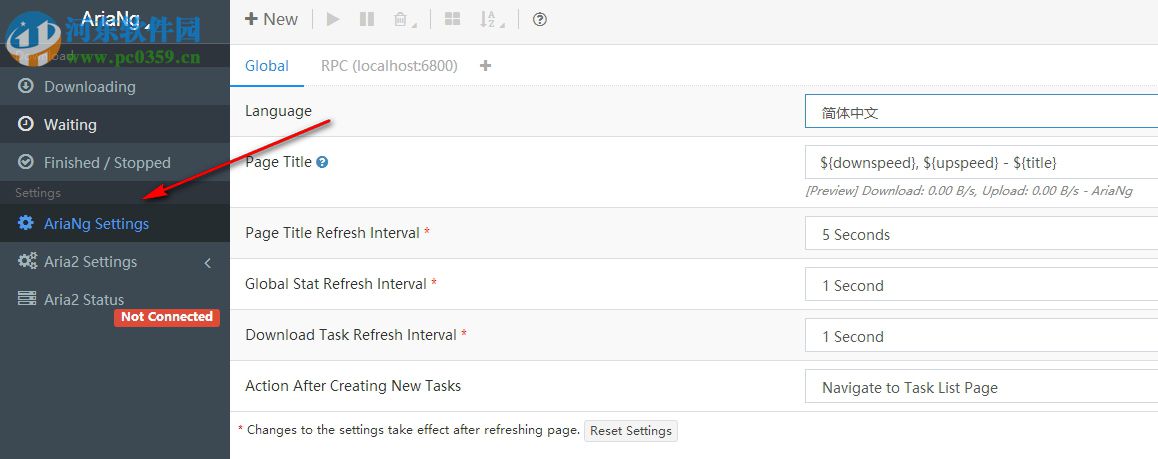The image size is (1158, 459).
Task: Click the 'Language' setting label
Action: (x=278, y=111)
